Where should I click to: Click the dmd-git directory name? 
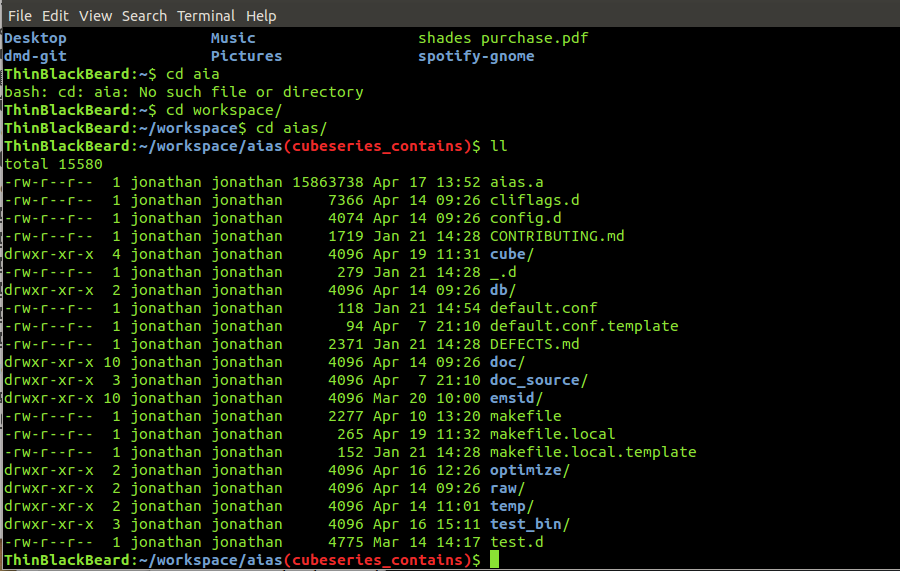click(36, 56)
